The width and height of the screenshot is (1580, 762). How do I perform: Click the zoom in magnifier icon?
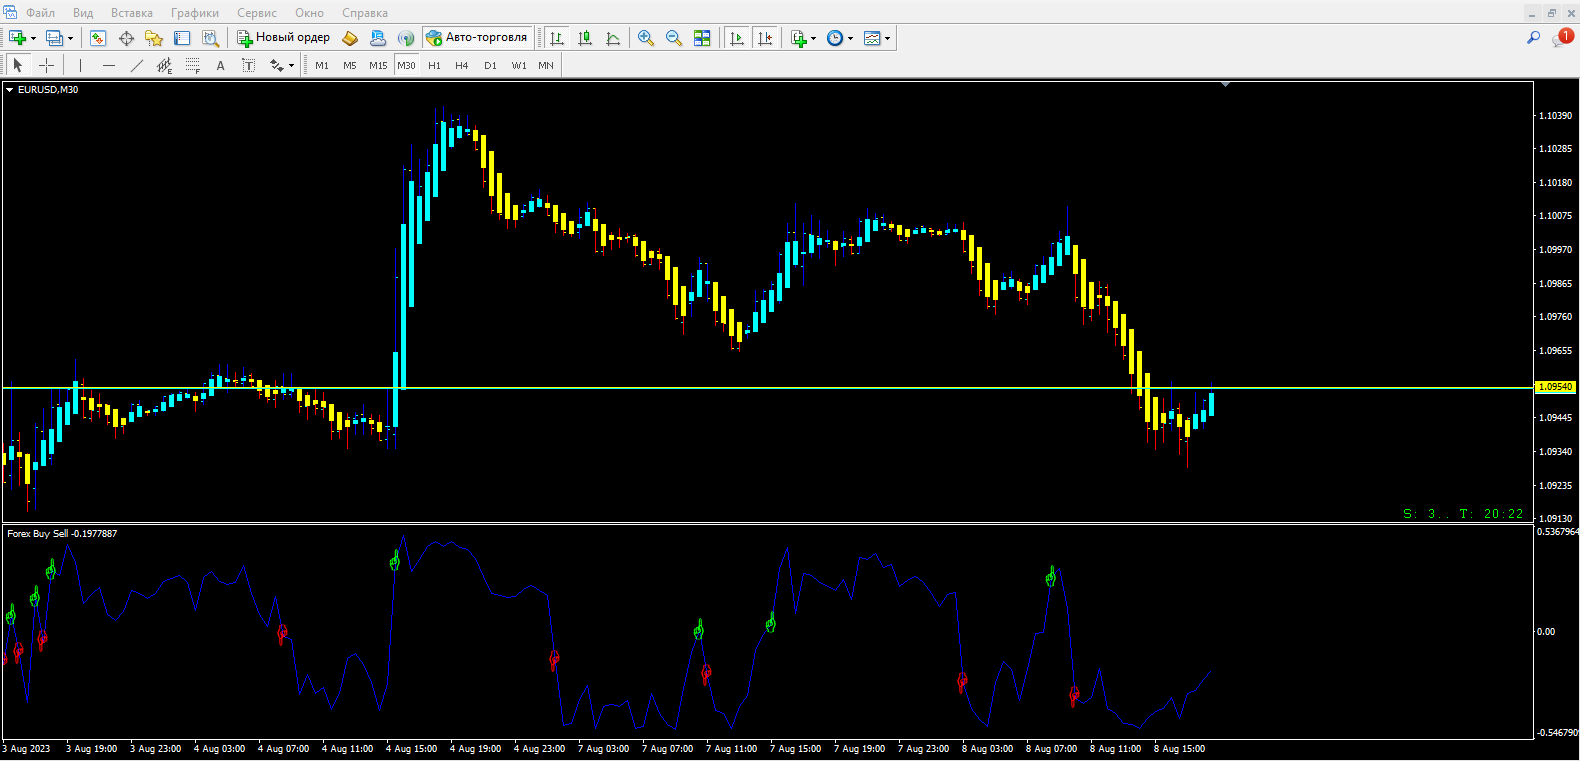[646, 38]
